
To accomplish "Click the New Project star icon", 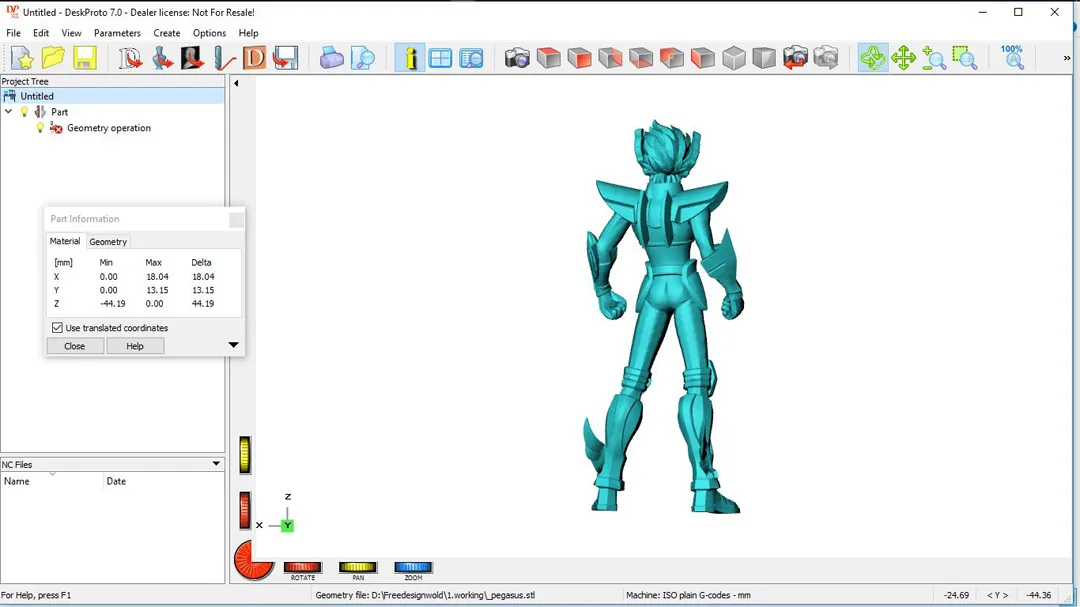I will (22, 58).
